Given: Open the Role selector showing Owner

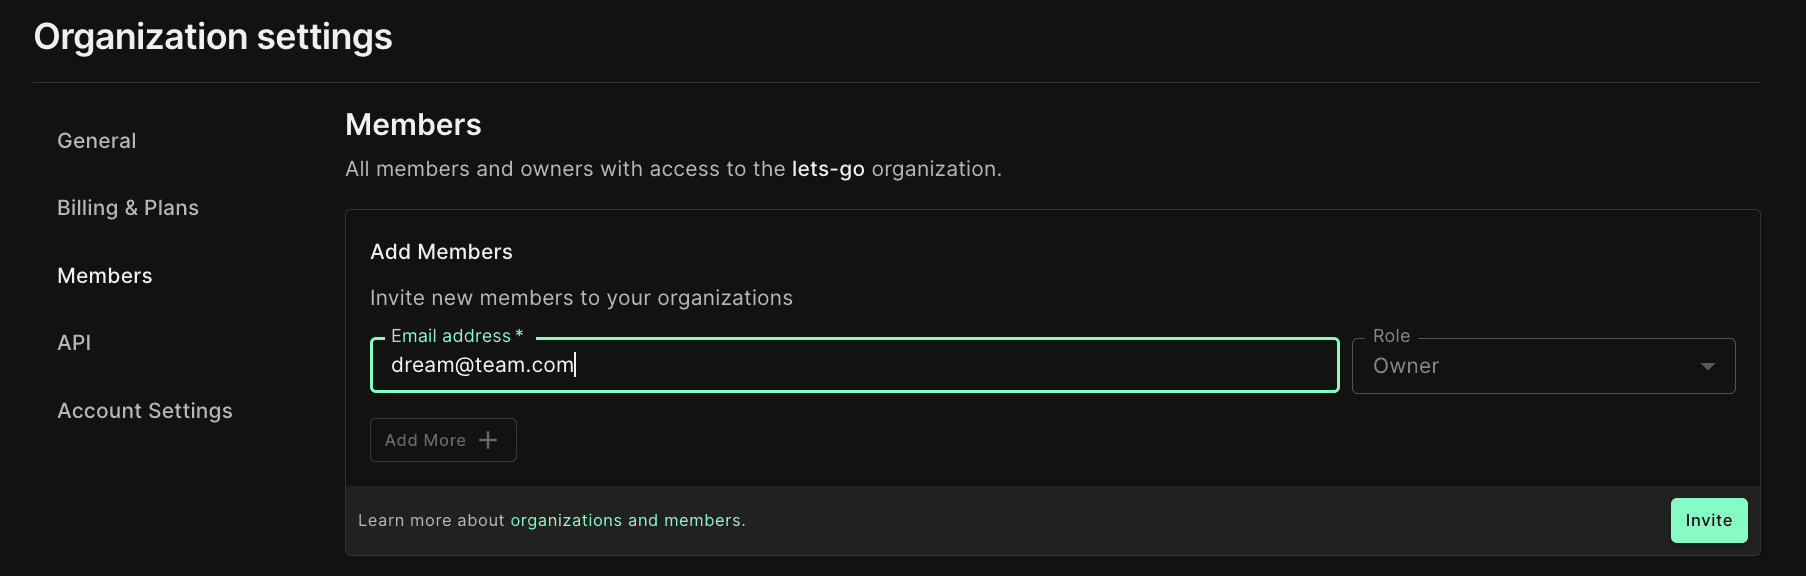Looking at the screenshot, I should click(x=1530, y=366).
